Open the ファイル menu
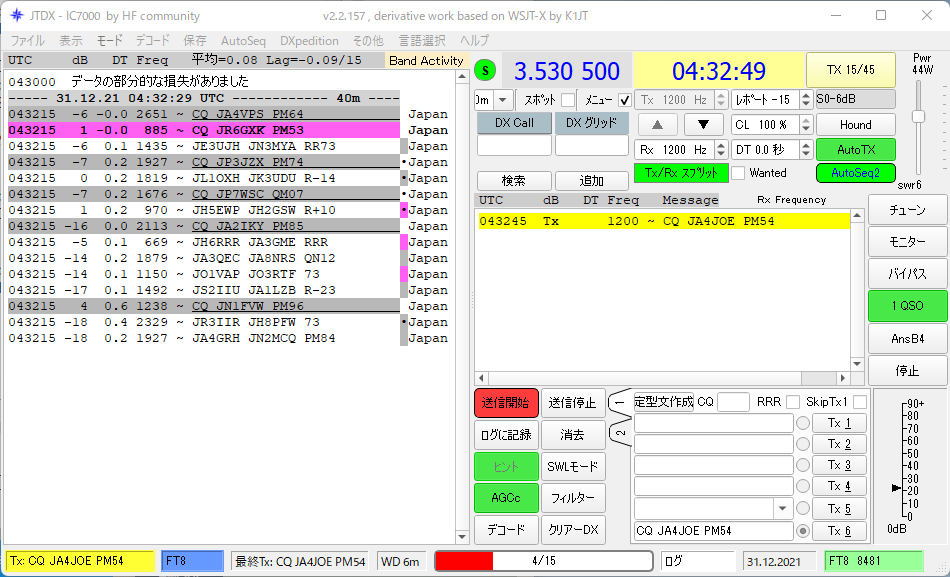 27,41
